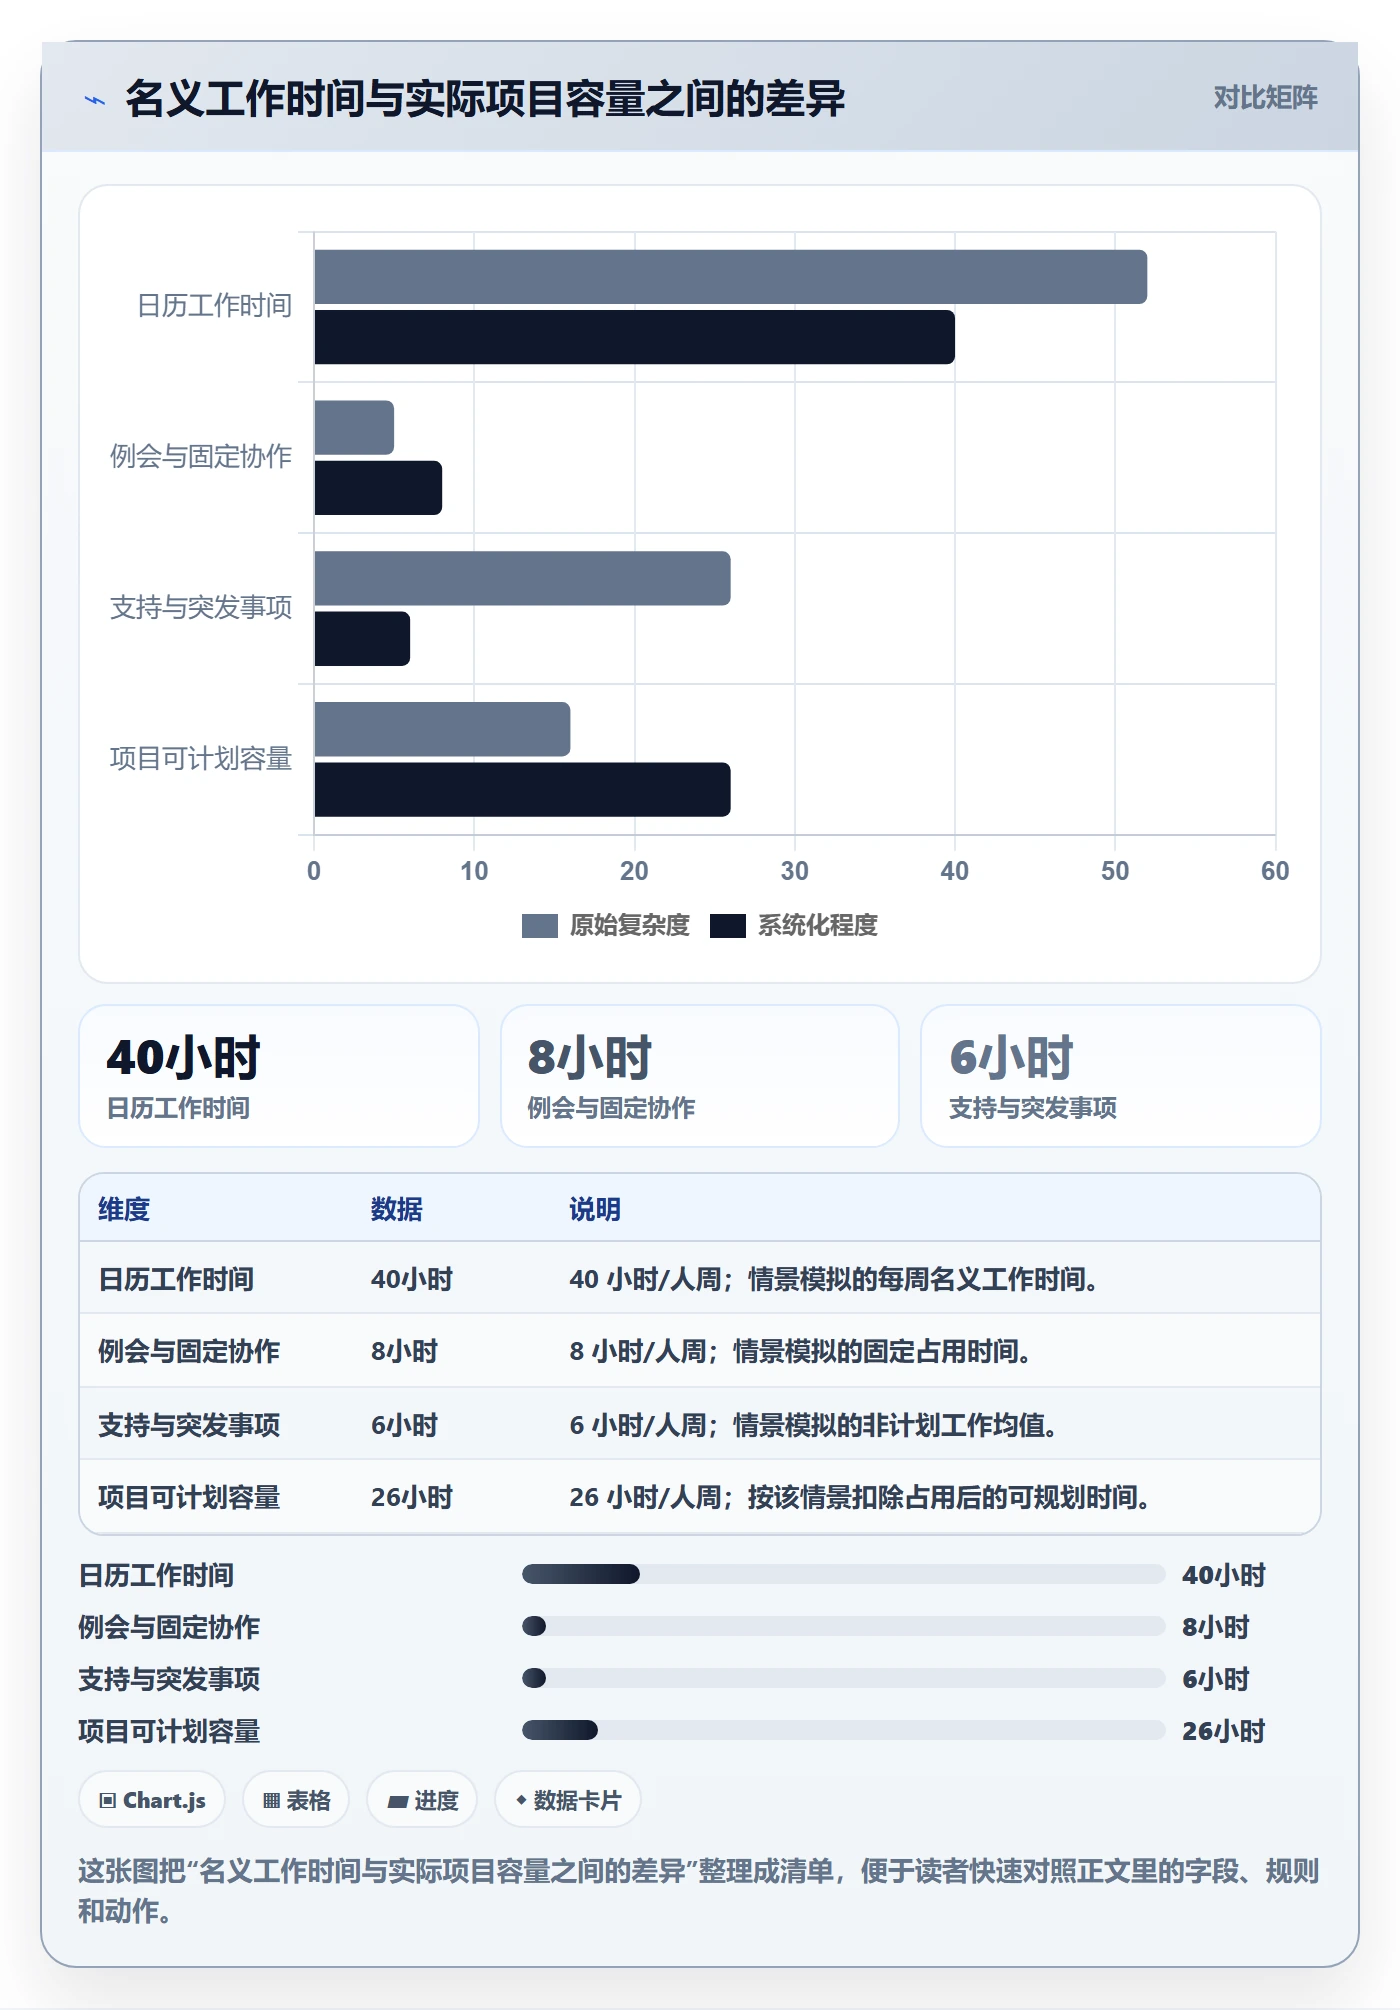Click the gray 项目可计划容量 chart bar

tap(443, 729)
